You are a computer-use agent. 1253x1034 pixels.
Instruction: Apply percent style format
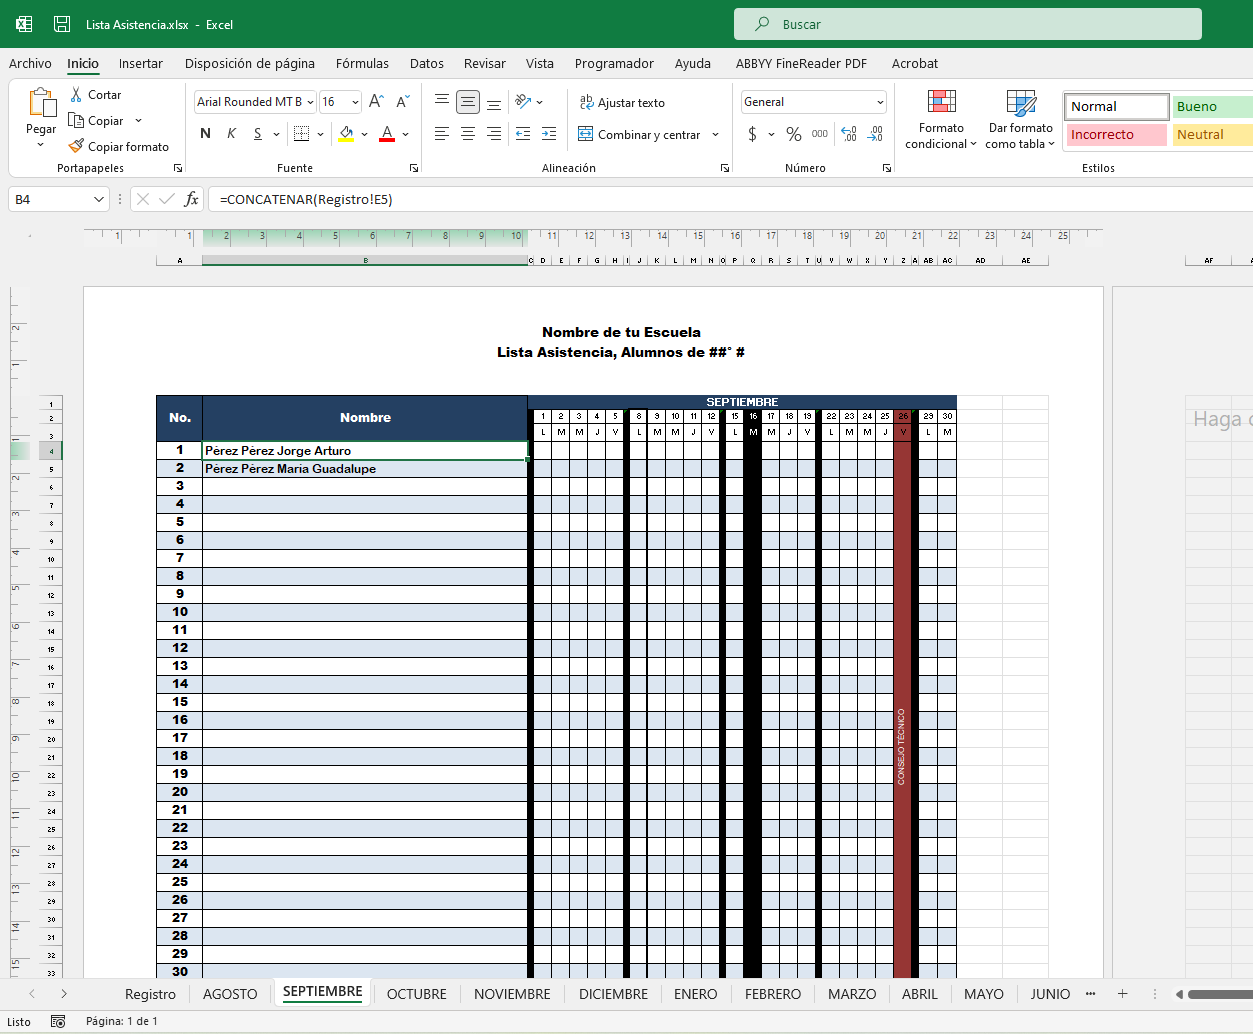tap(793, 134)
